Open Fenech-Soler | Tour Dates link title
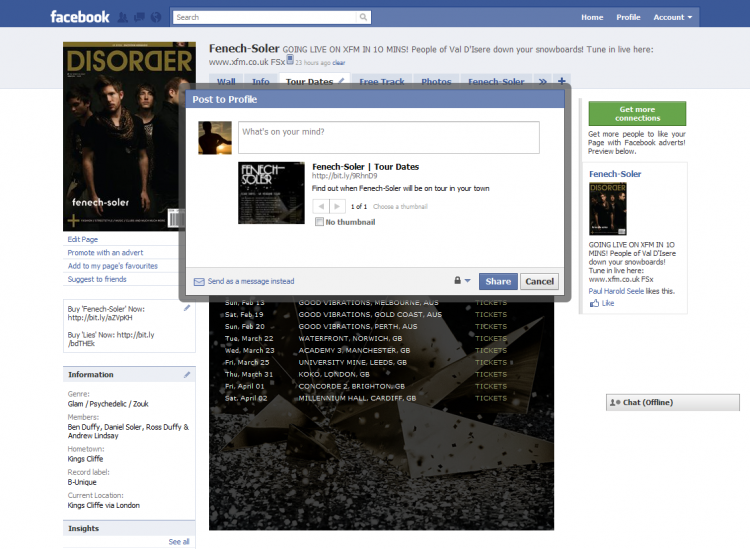The width and height of the screenshot is (750, 549). pos(365,166)
